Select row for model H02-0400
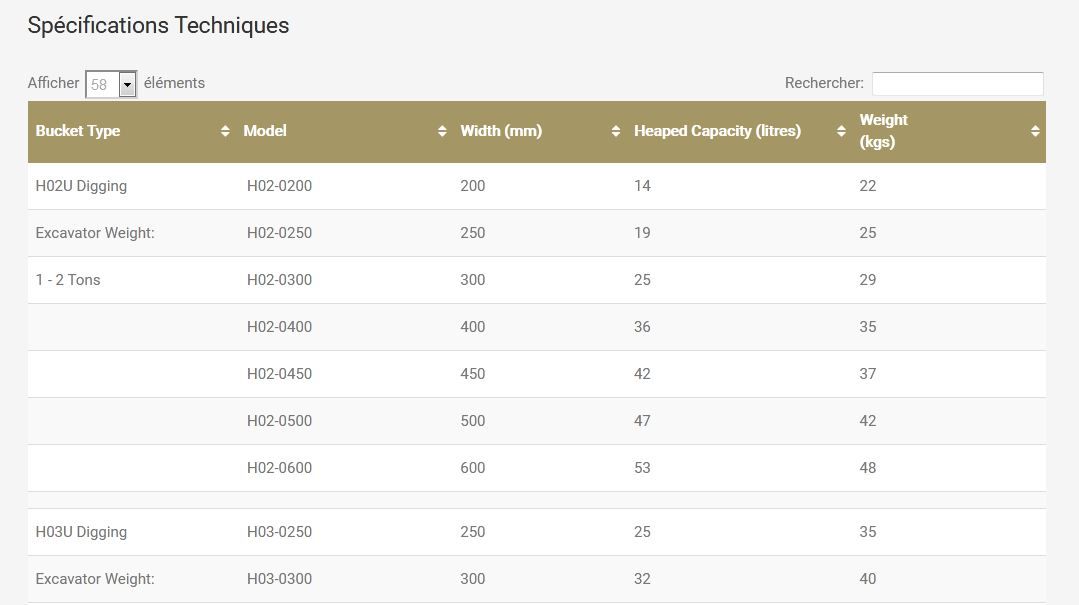The height and width of the screenshot is (605, 1079). point(279,327)
